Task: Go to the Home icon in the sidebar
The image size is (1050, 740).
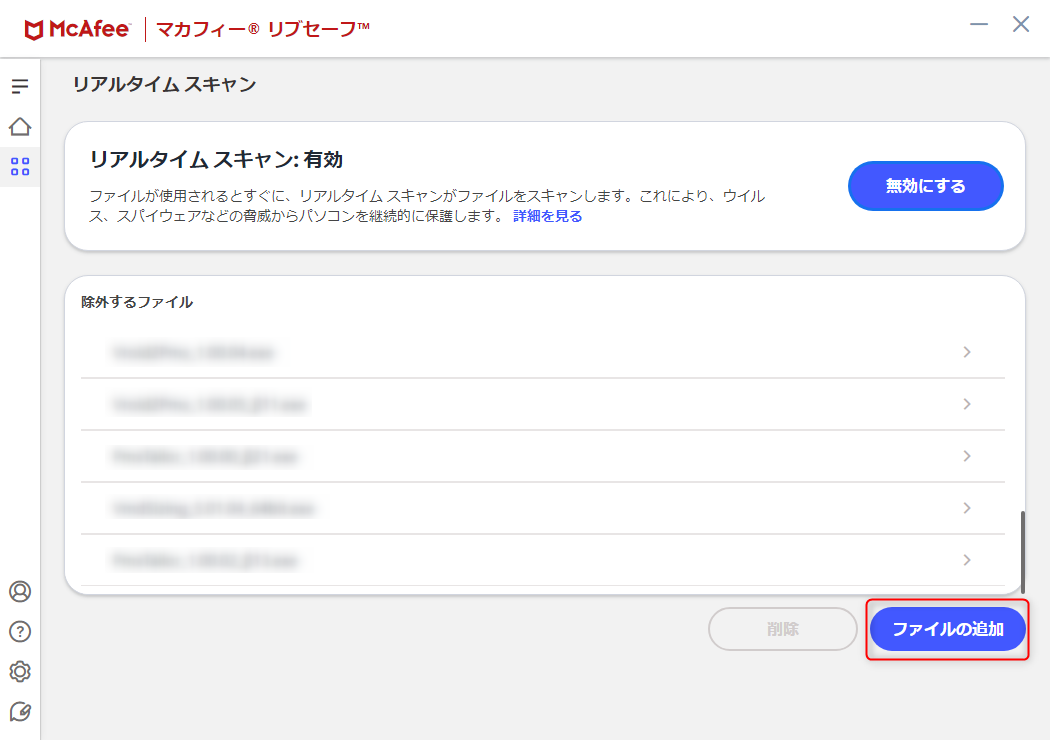Action: tap(20, 127)
